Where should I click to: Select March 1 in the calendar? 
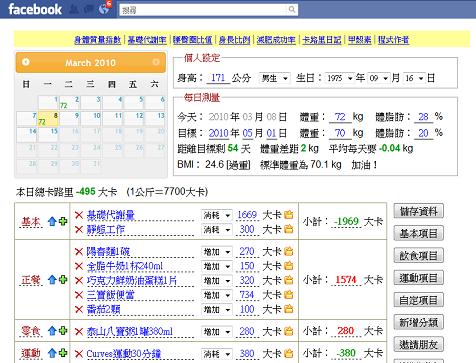tap(48, 103)
